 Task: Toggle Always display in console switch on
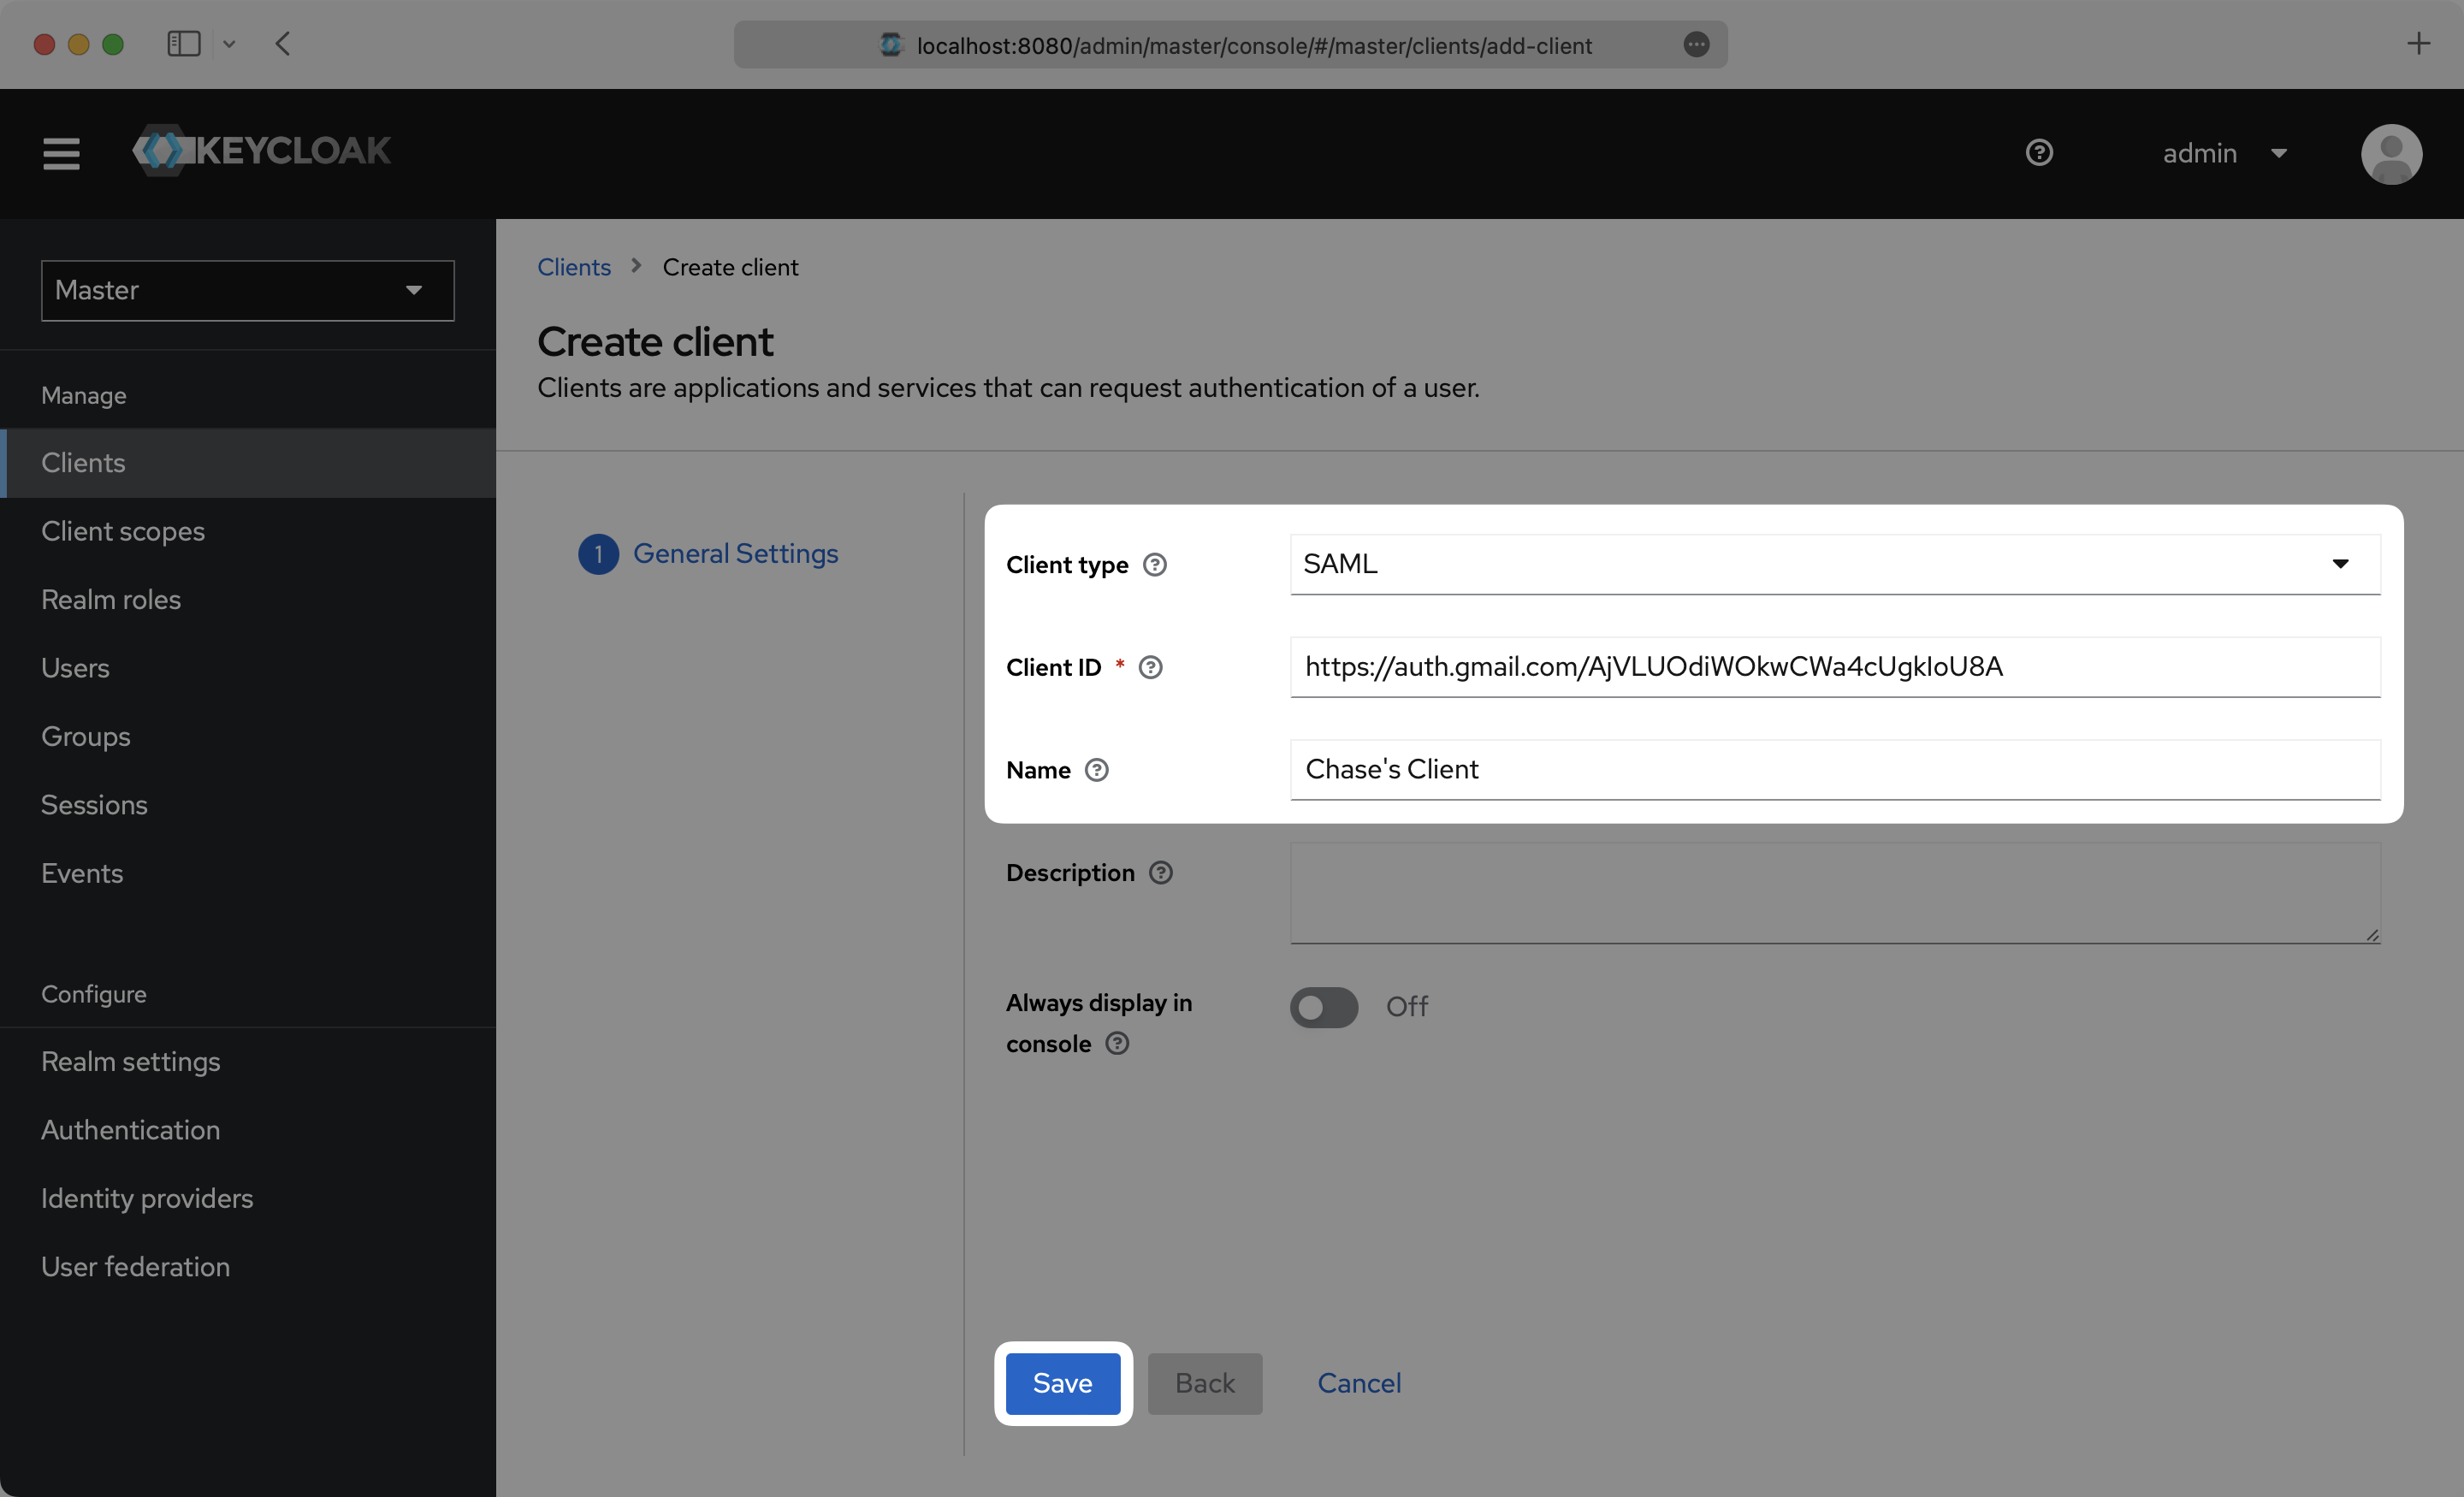point(1323,1007)
